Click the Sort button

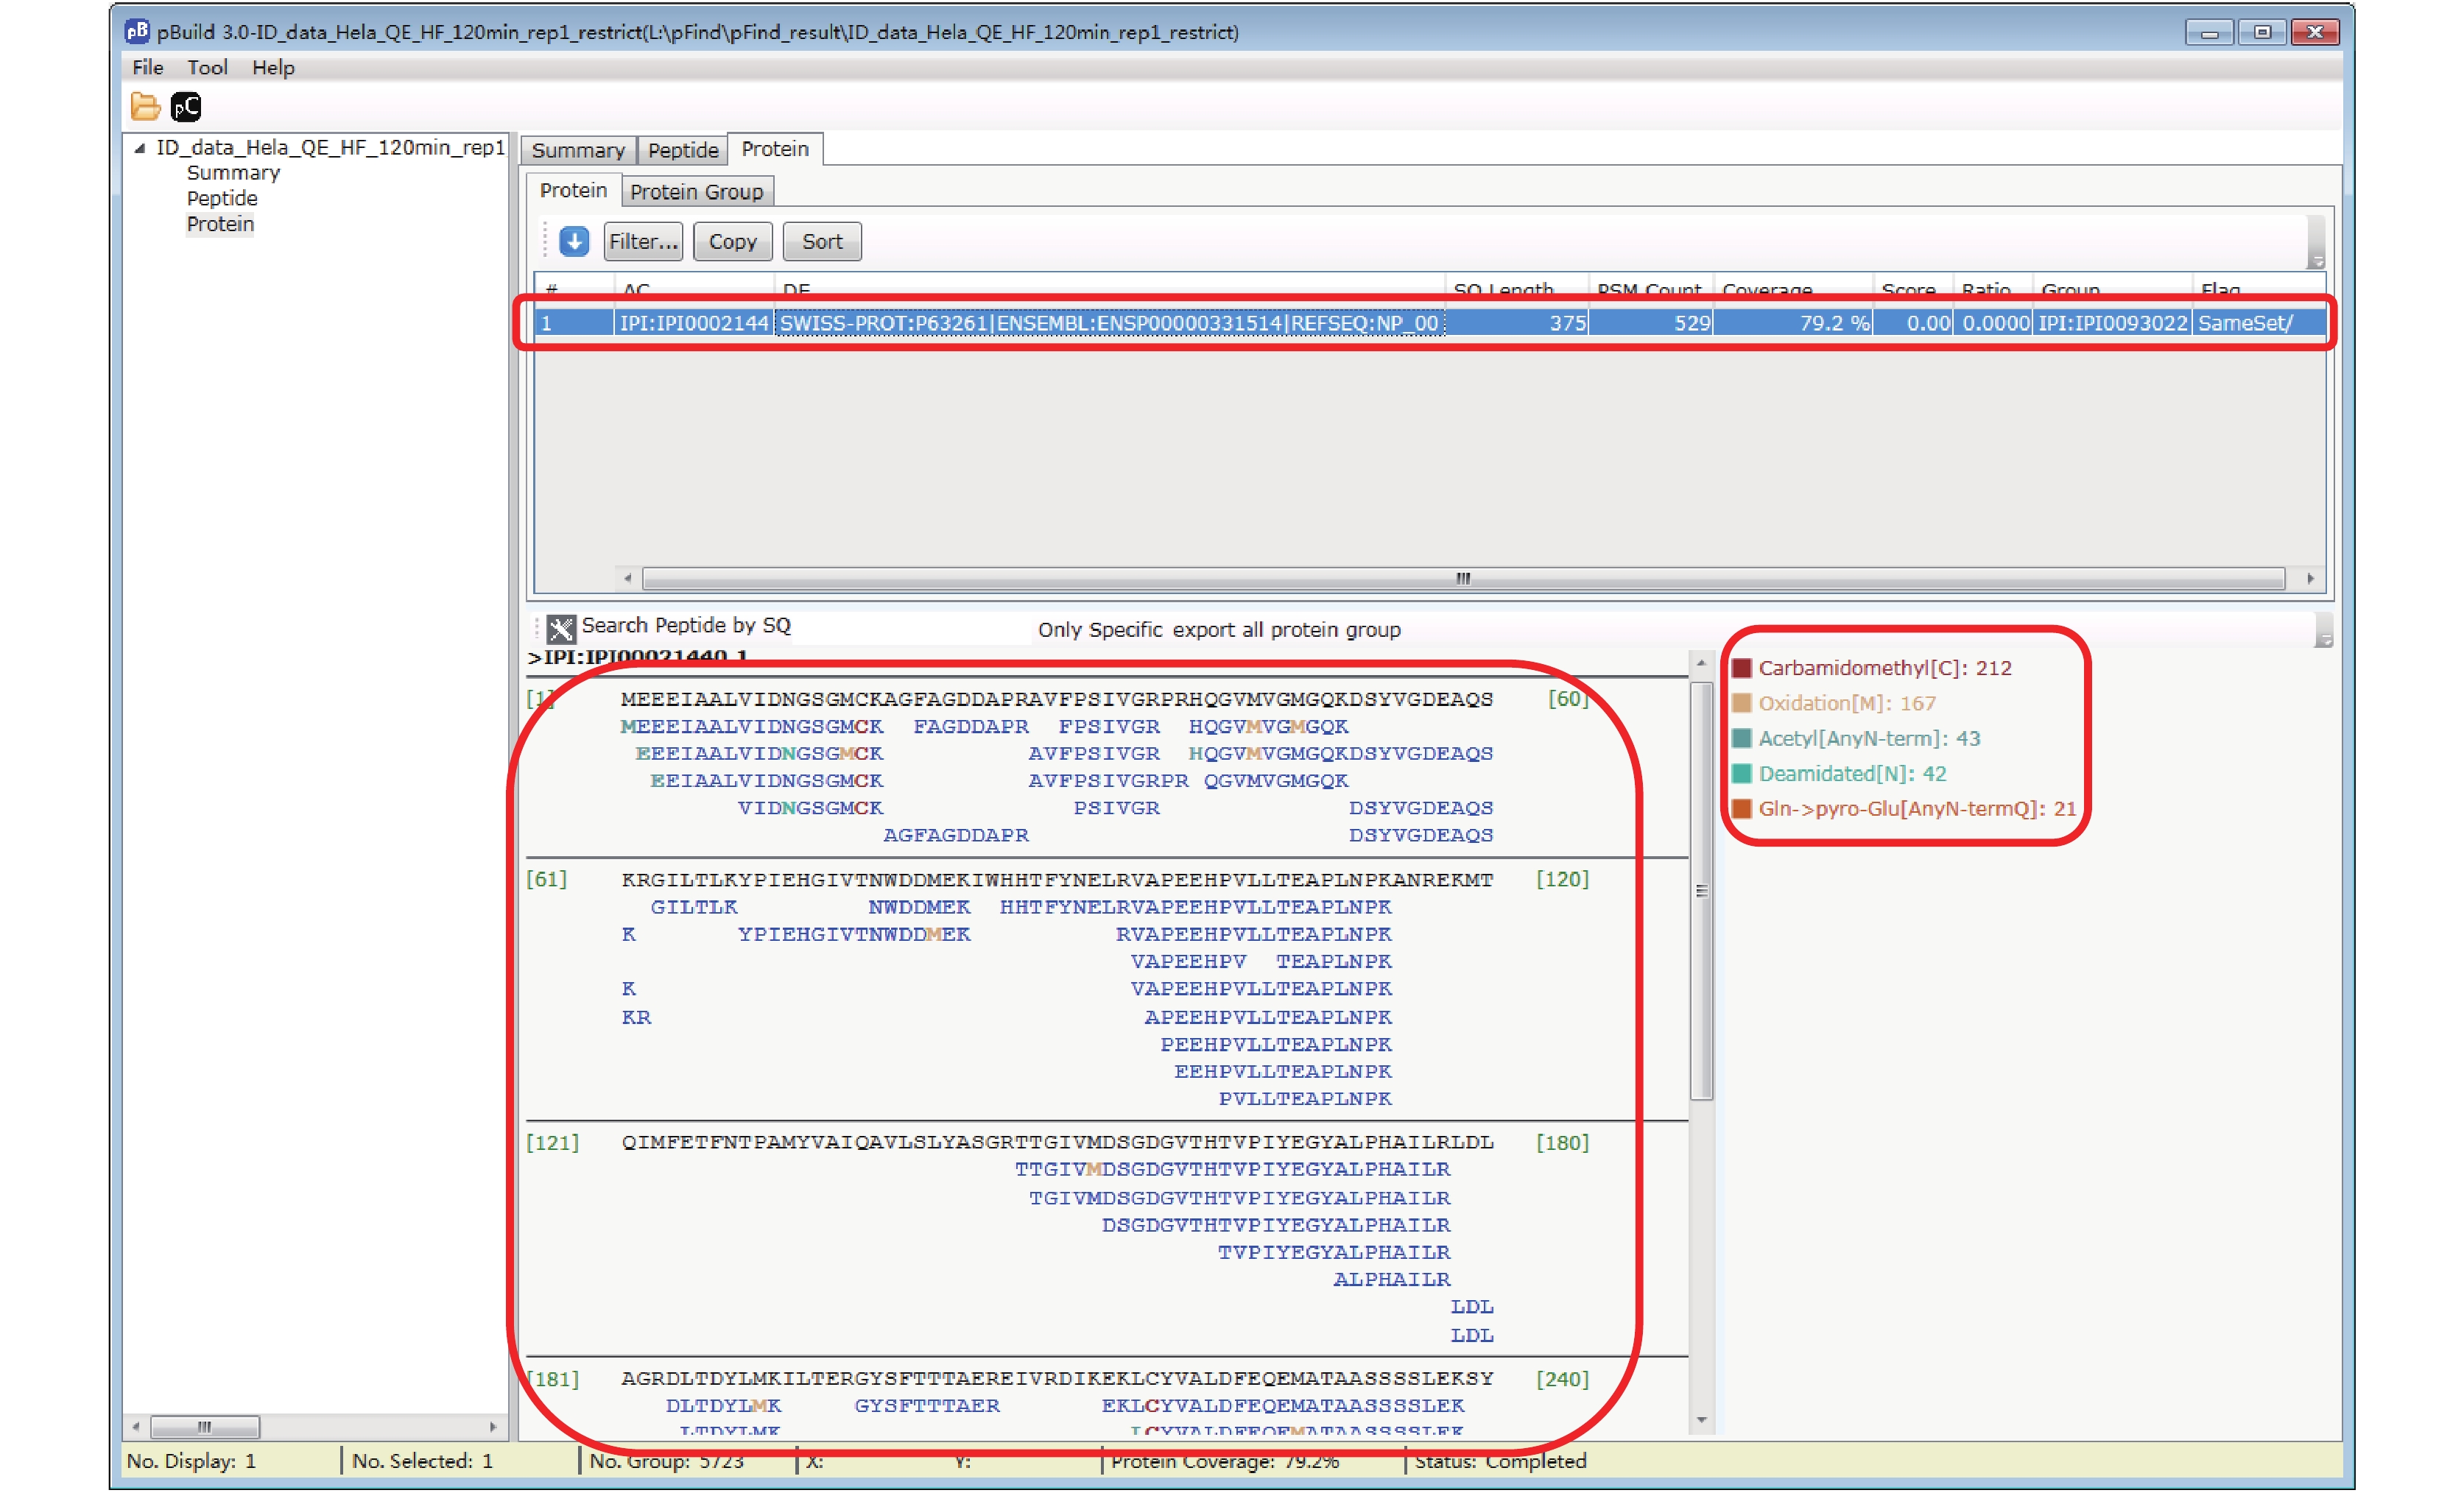pyautogui.click(x=822, y=241)
